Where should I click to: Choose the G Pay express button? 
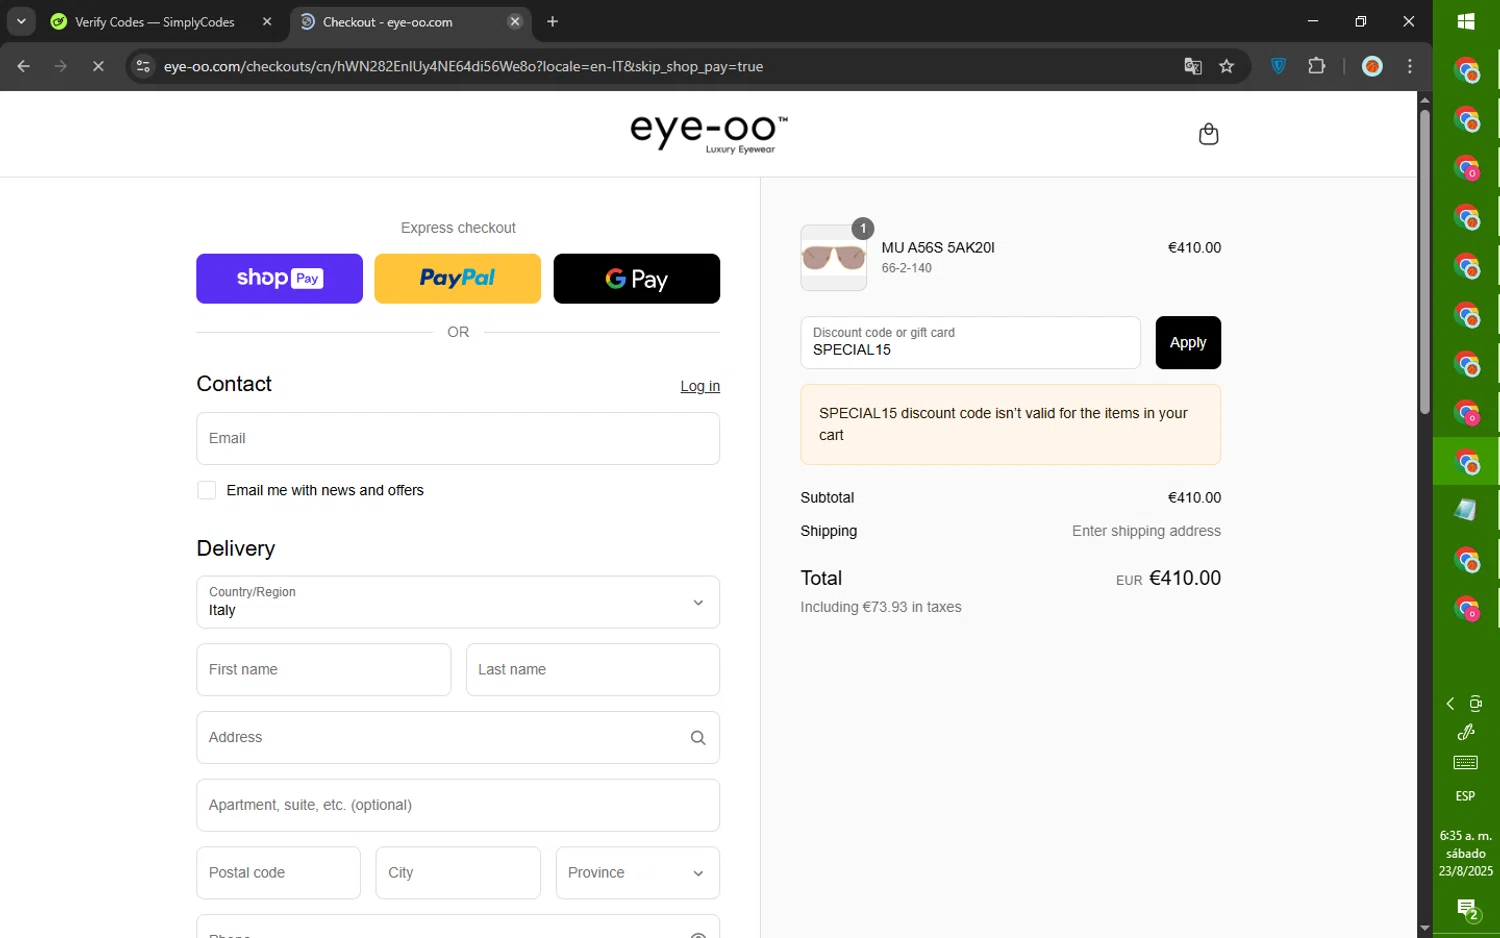pos(636,278)
